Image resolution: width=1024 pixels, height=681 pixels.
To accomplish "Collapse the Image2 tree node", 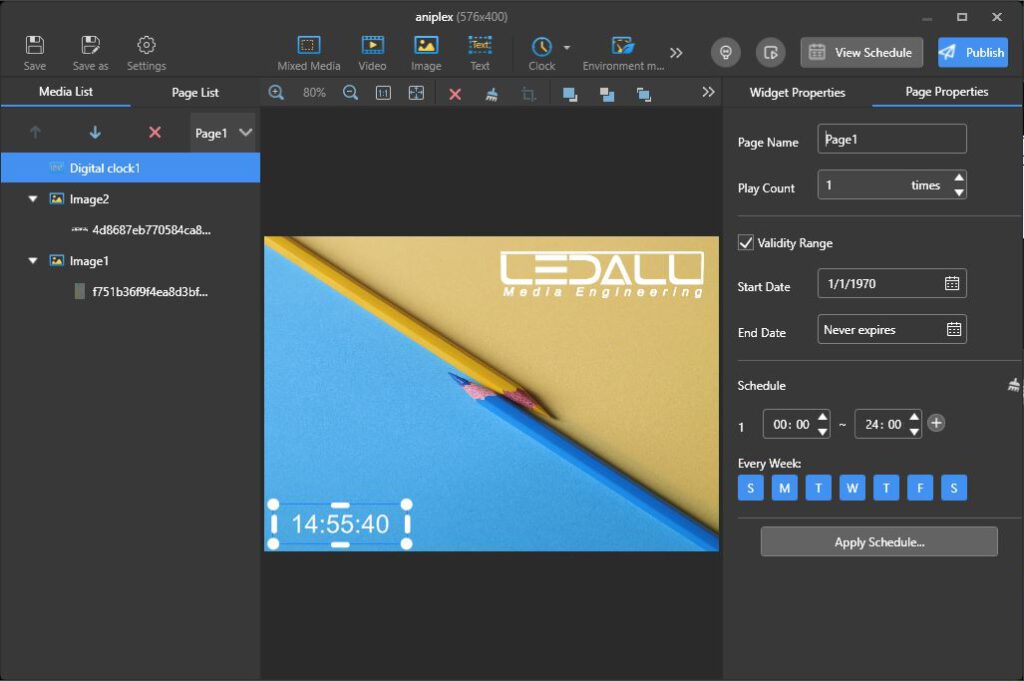I will (x=33, y=200).
